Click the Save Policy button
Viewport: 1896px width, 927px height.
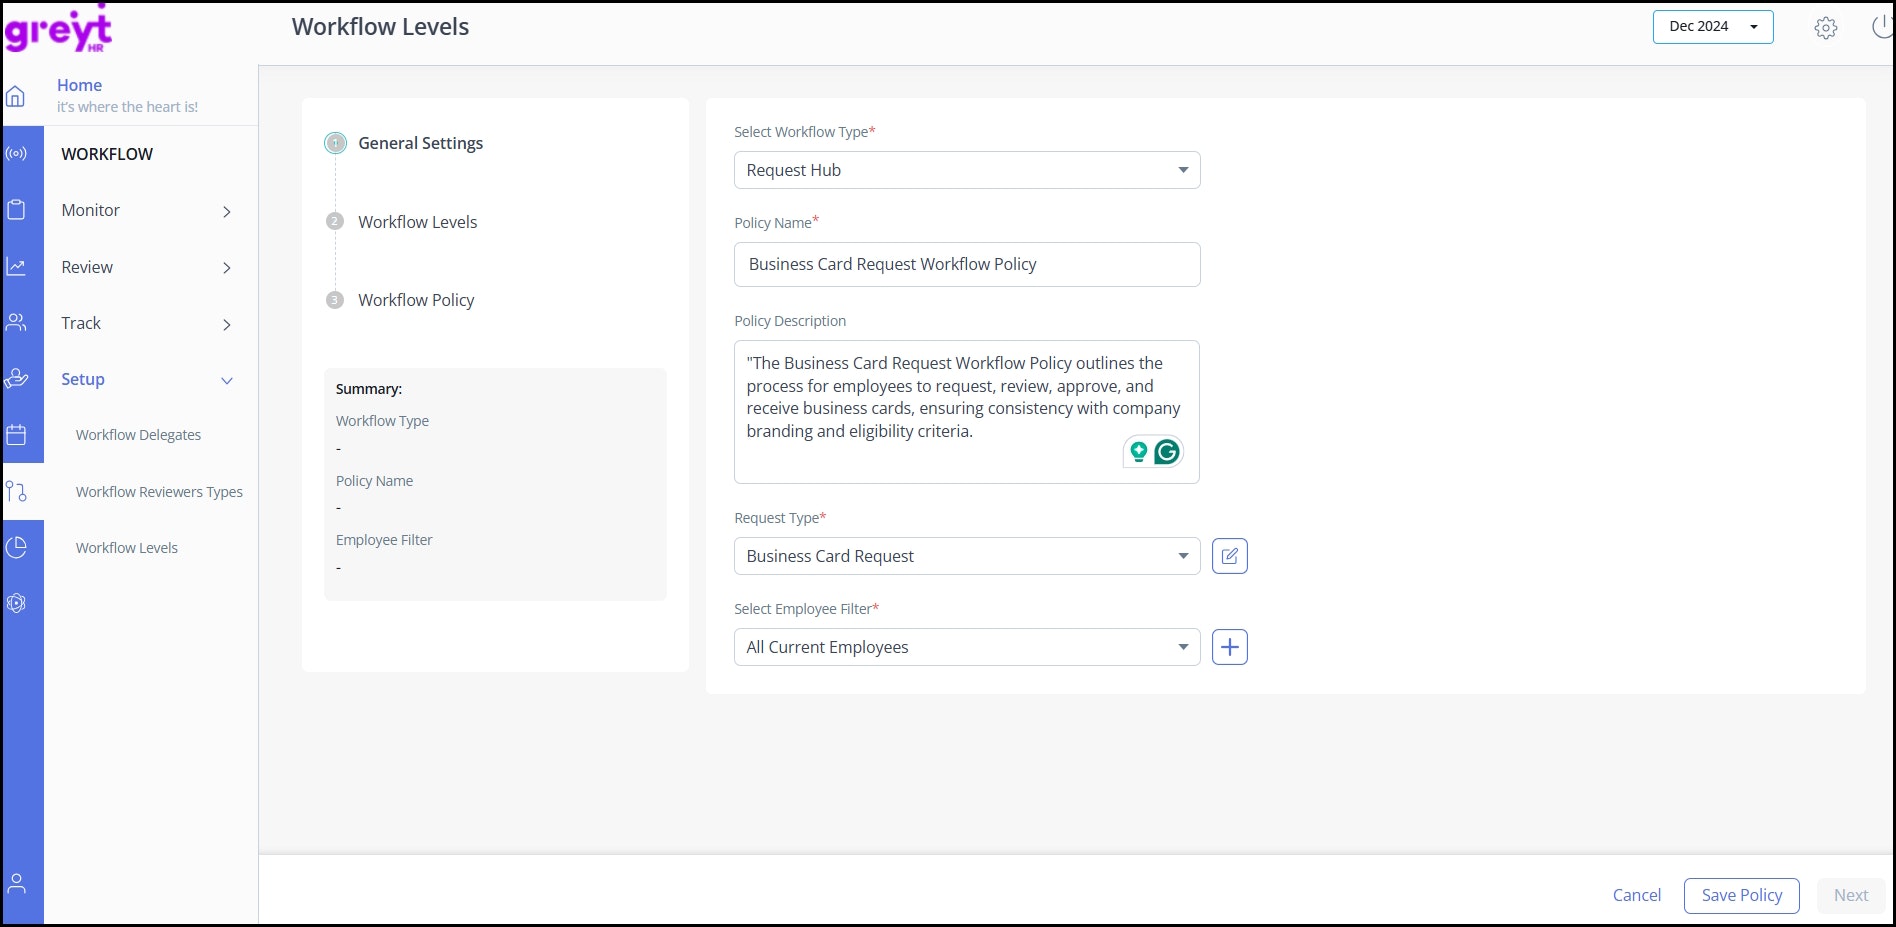[x=1742, y=895]
